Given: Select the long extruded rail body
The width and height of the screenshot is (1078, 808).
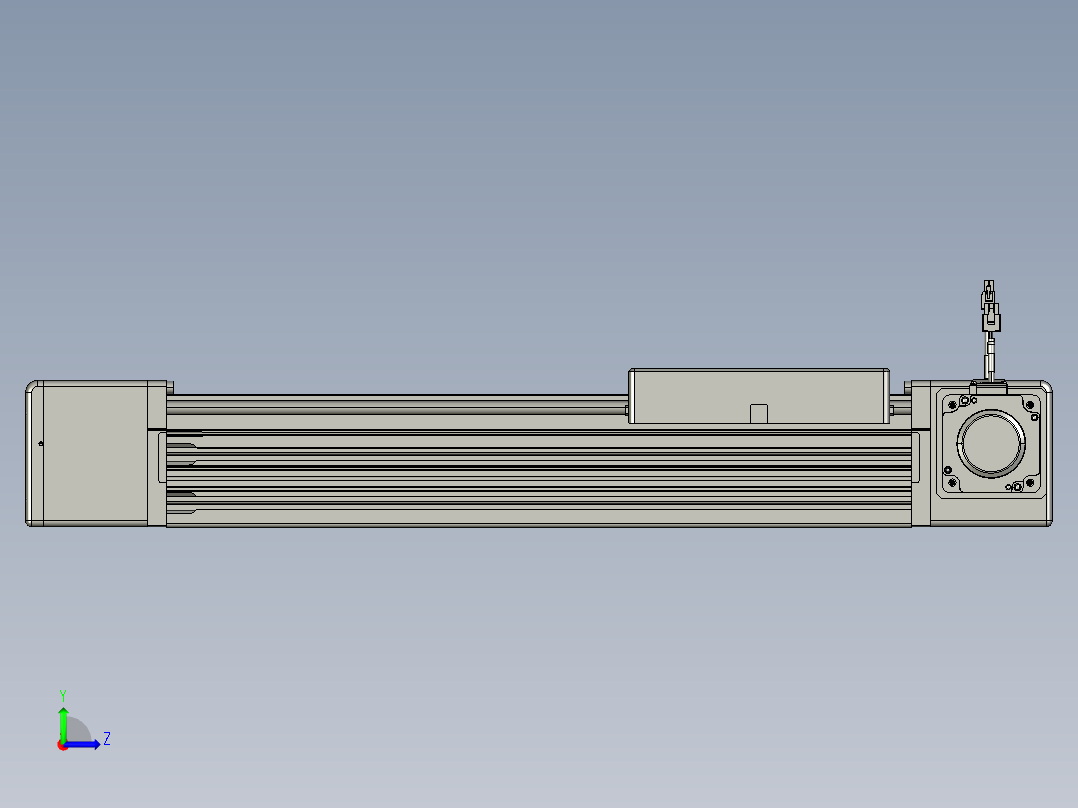Looking at the screenshot, I should 539,461.
